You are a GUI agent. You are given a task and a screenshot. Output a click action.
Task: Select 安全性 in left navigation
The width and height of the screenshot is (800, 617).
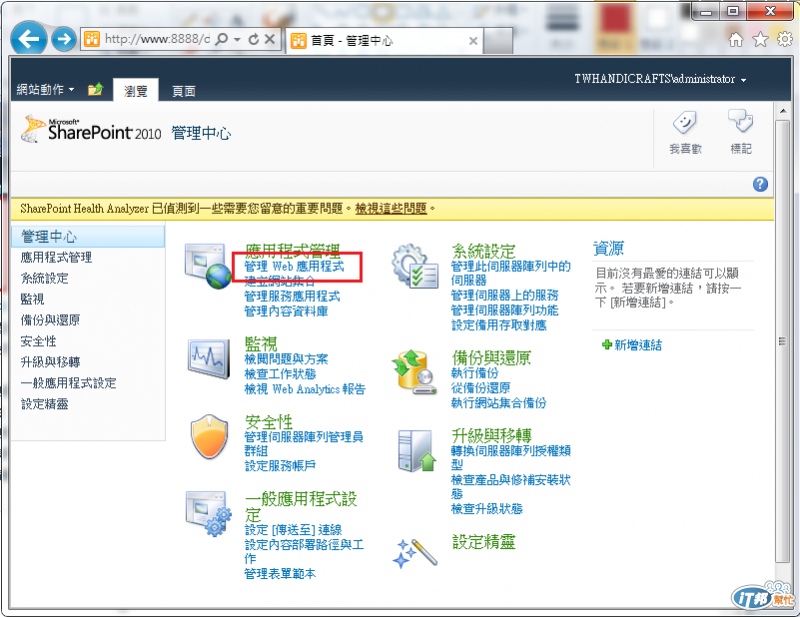38,341
